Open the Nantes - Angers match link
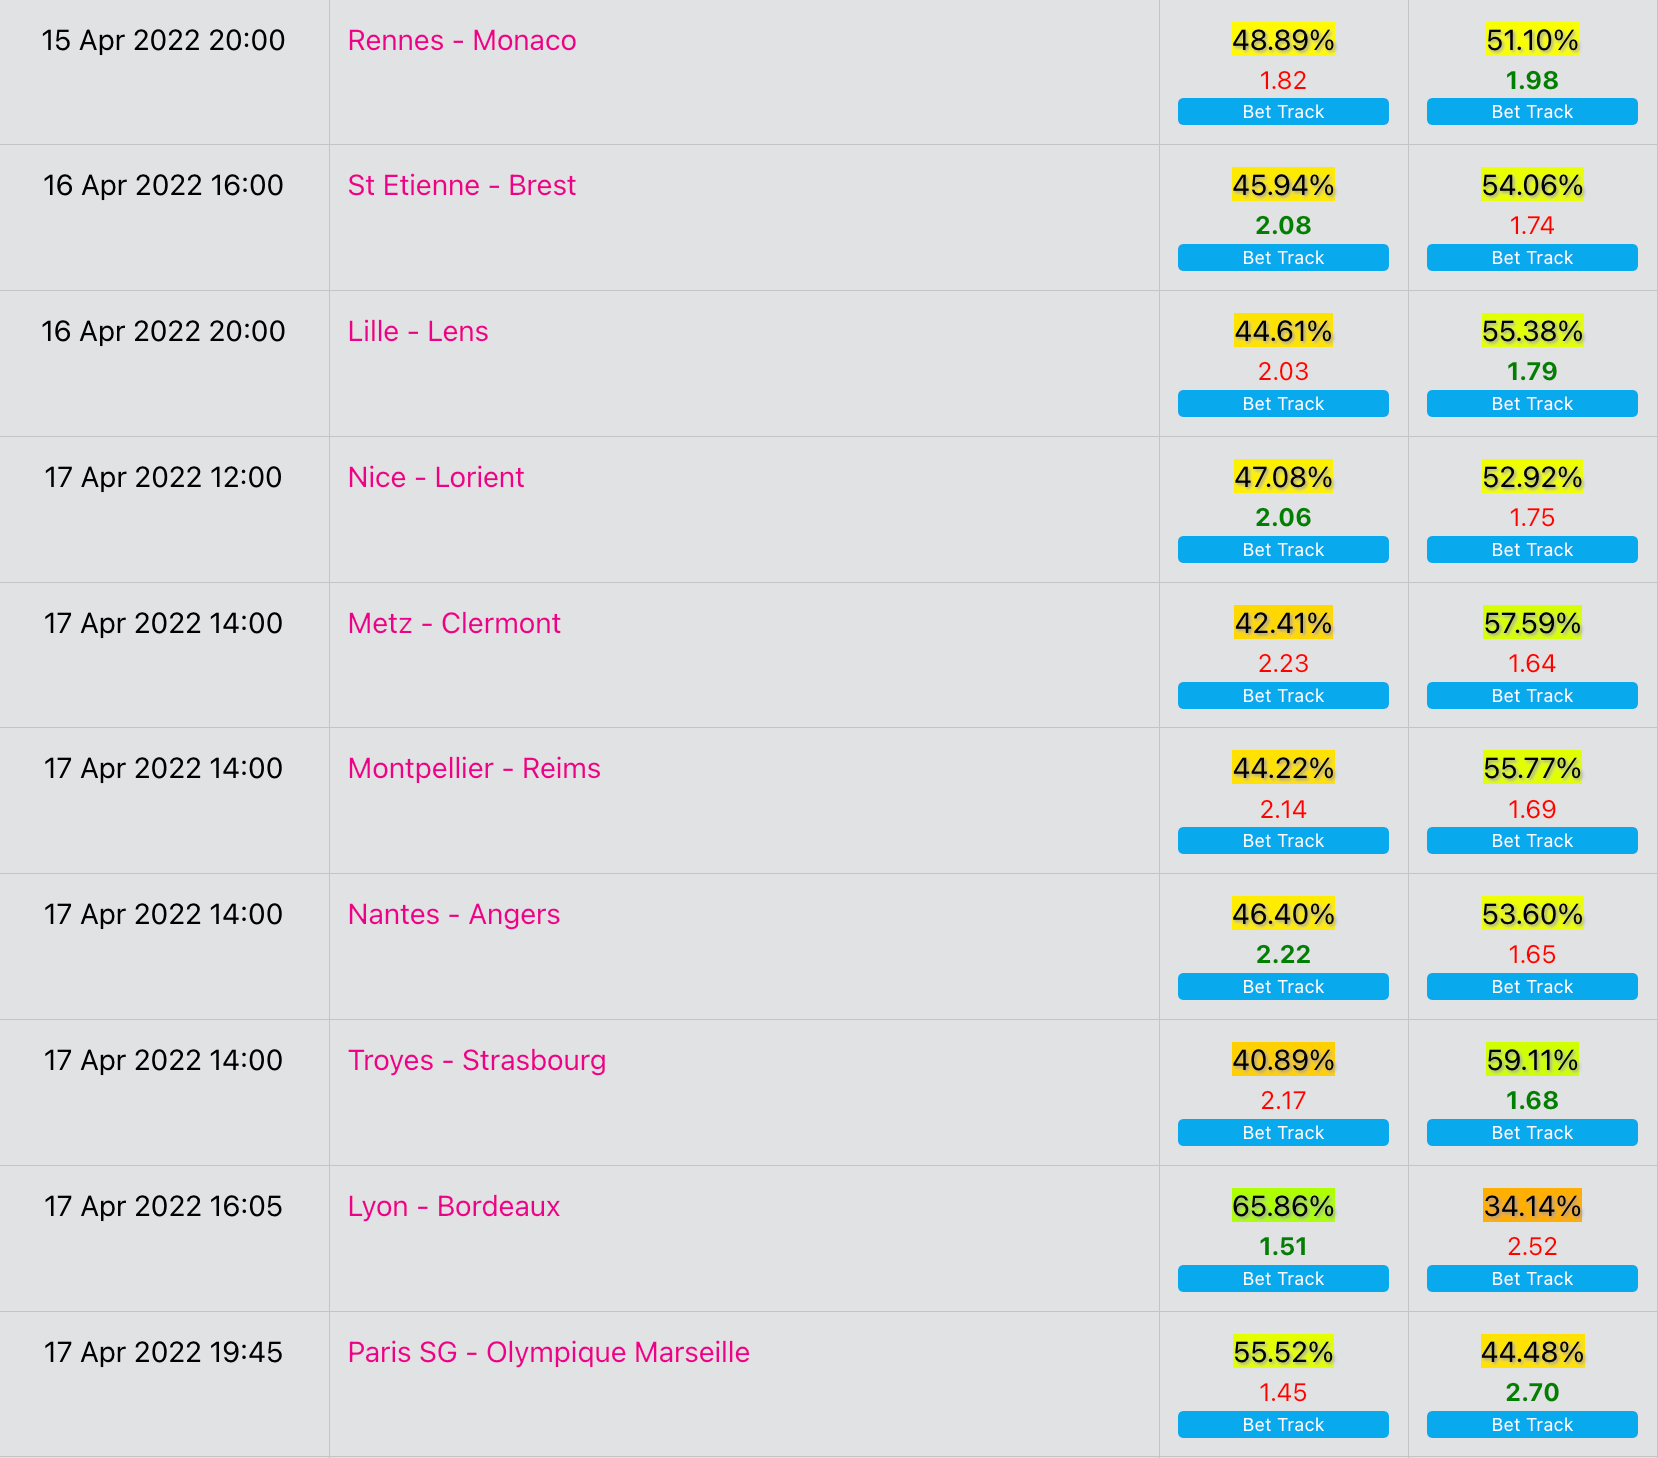 click(454, 915)
